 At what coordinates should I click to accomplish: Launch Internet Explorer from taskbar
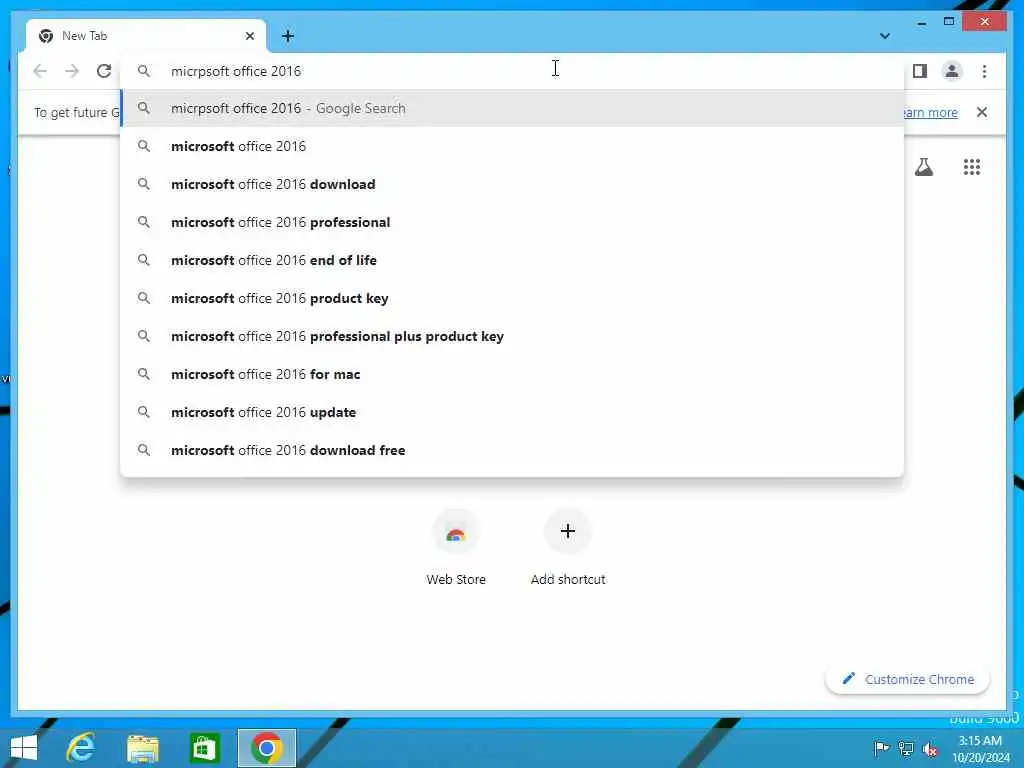81,748
